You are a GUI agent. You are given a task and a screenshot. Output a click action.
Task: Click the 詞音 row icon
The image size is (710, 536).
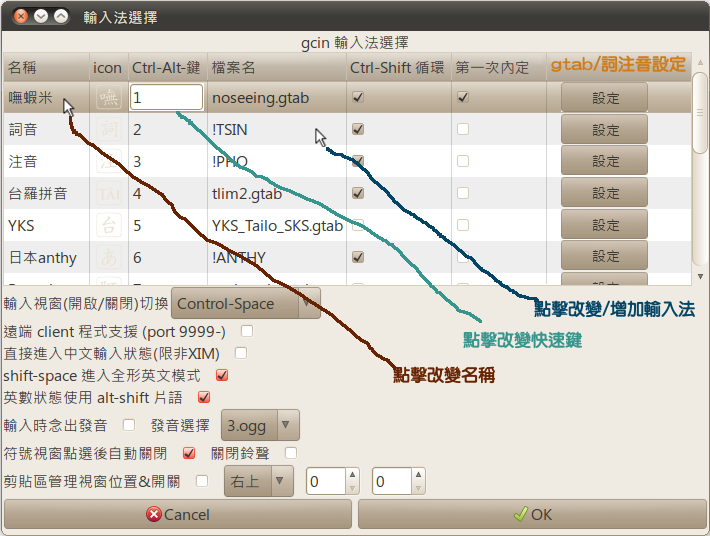coord(108,129)
